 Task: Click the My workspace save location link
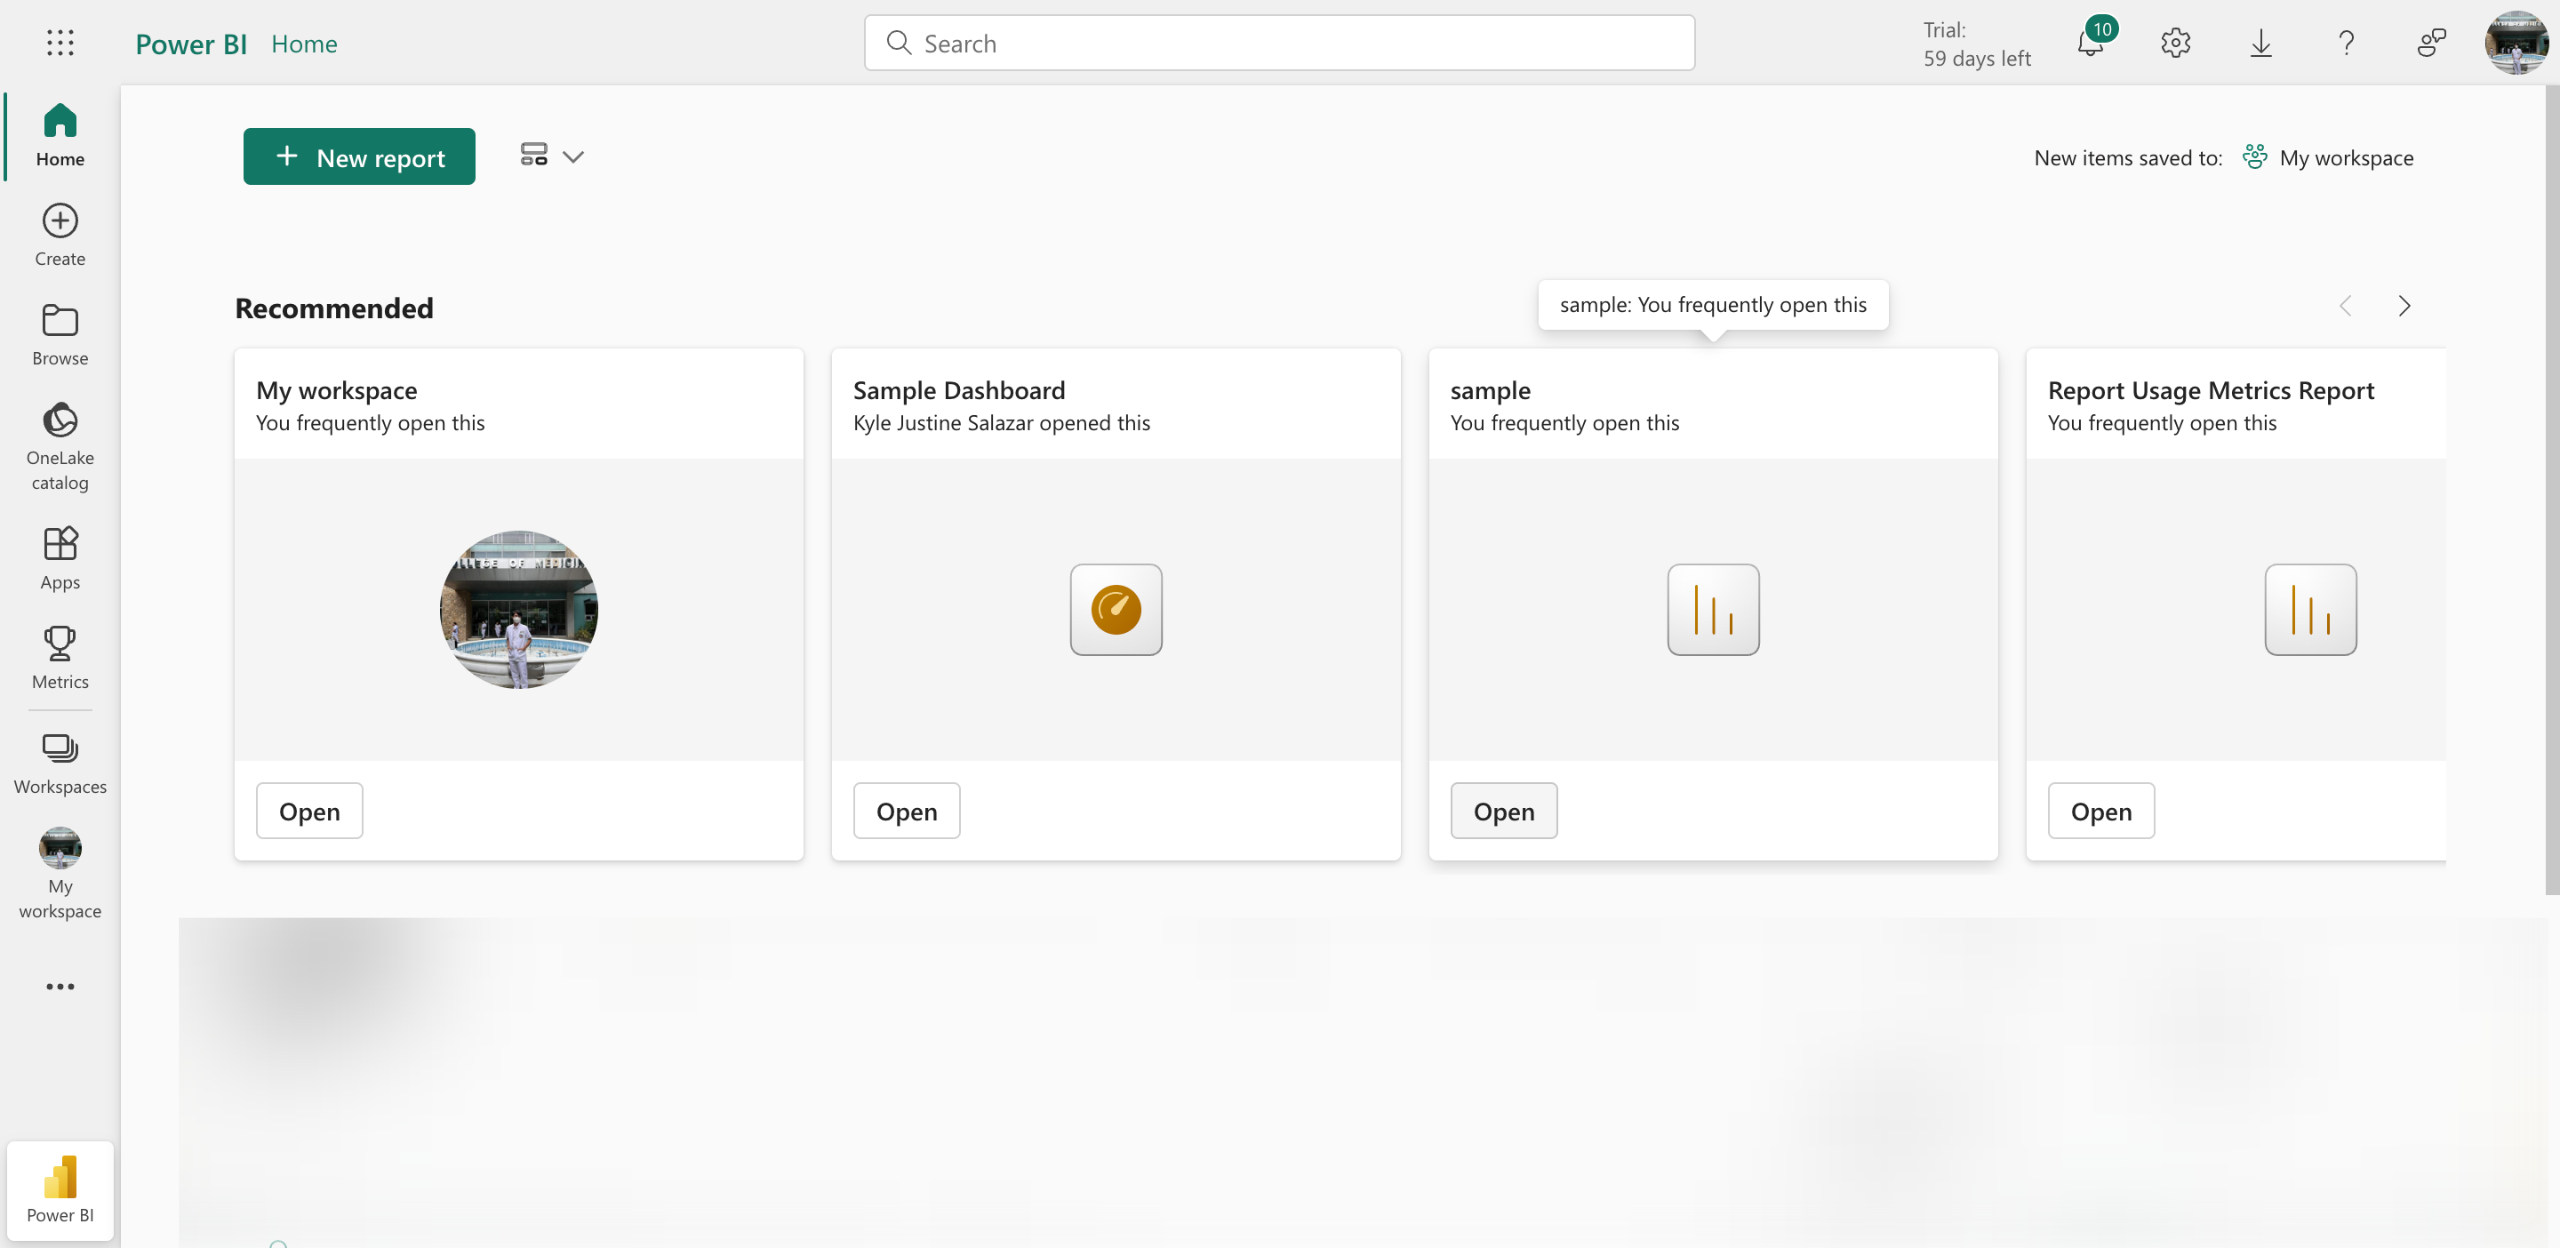point(2345,157)
